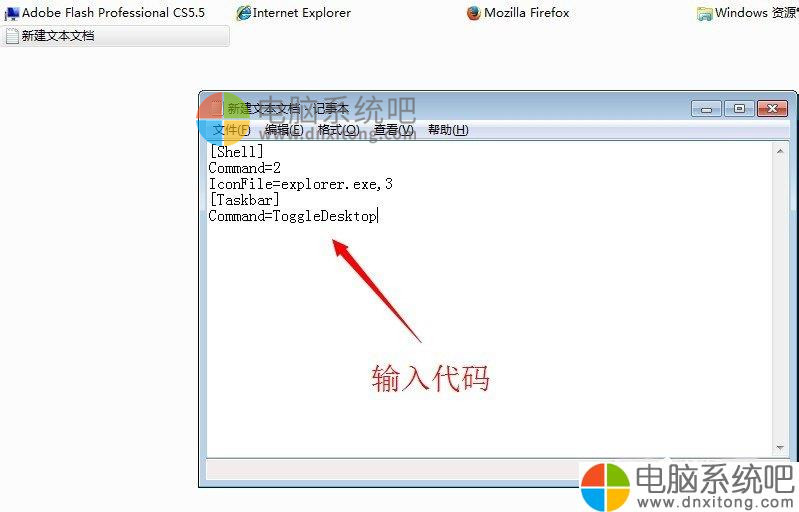Close the Notepad window
The height and width of the screenshot is (512, 799).
click(x=773, y=109)
